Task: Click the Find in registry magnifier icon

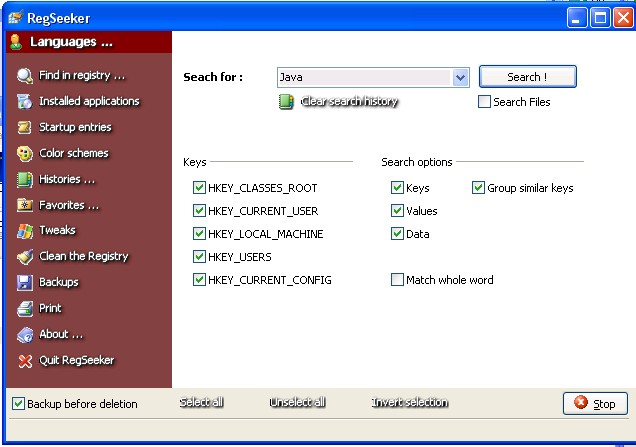Action: pos(25,76)
